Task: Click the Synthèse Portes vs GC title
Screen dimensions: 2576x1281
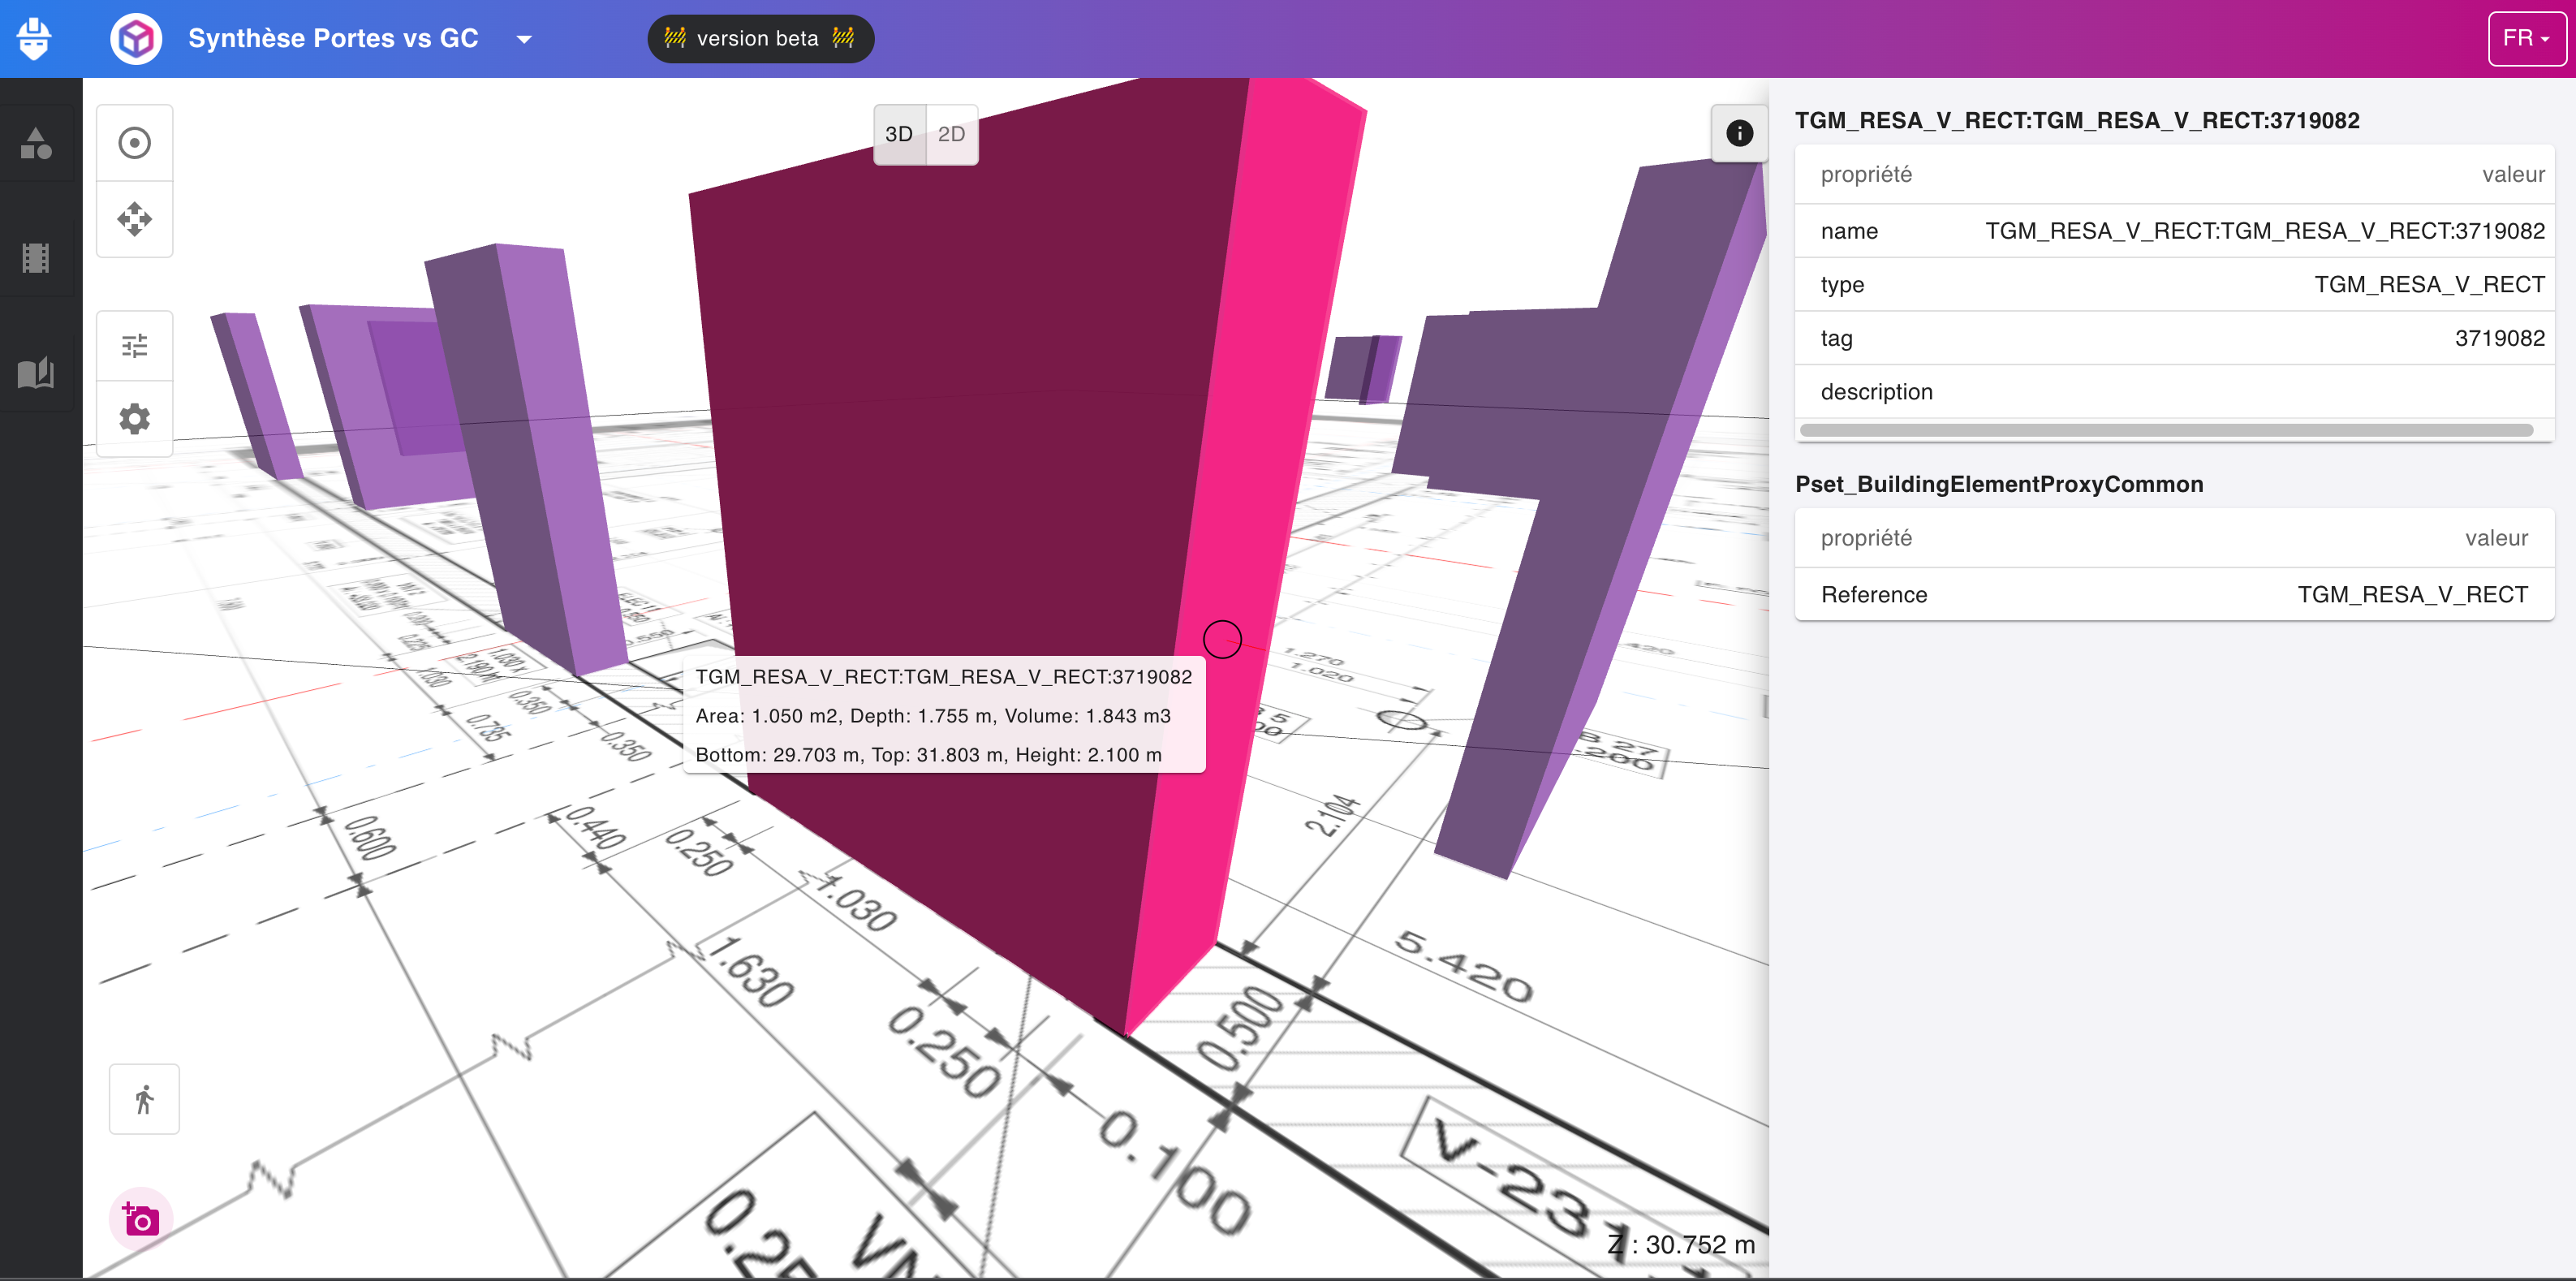Action: (333, 39)
